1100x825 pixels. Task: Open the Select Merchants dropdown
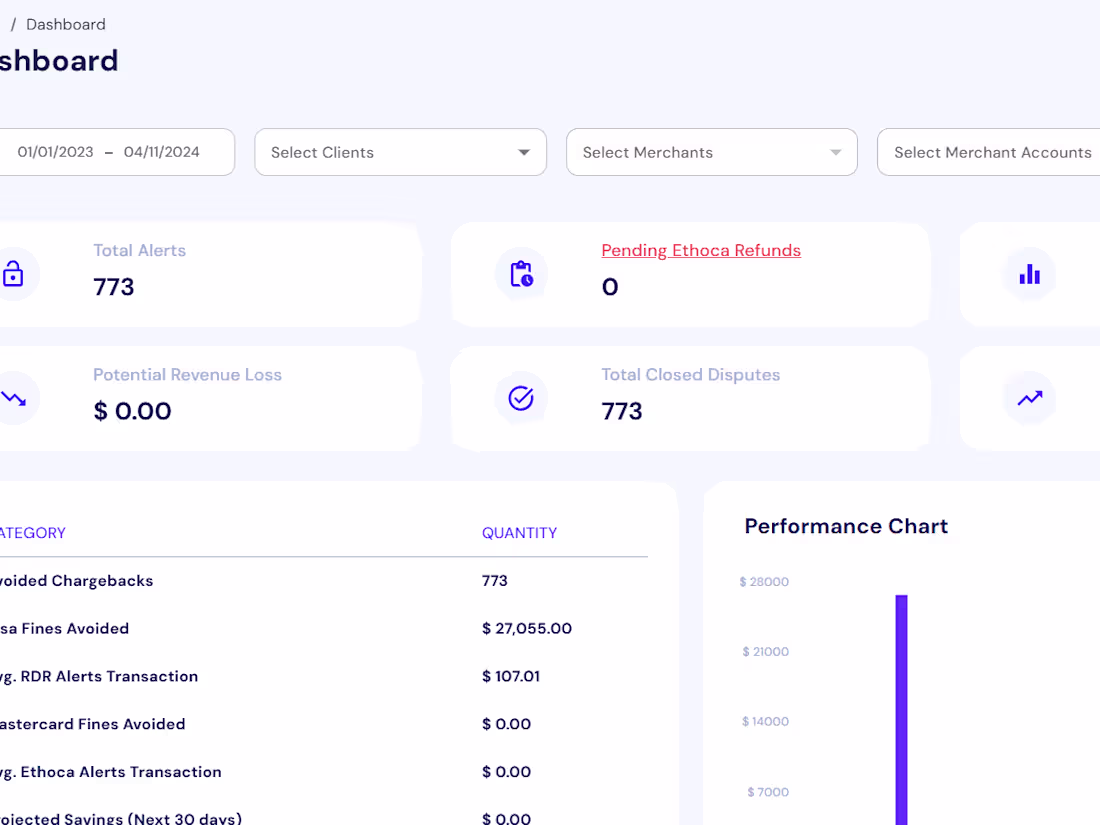711,152
